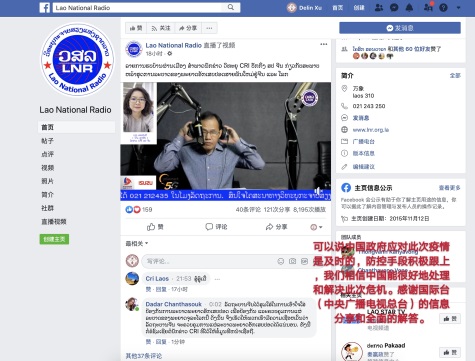Screen dimensions: 475x361
Task: Toggle like on LAO STAR TV page
Action: click(450, 319)
